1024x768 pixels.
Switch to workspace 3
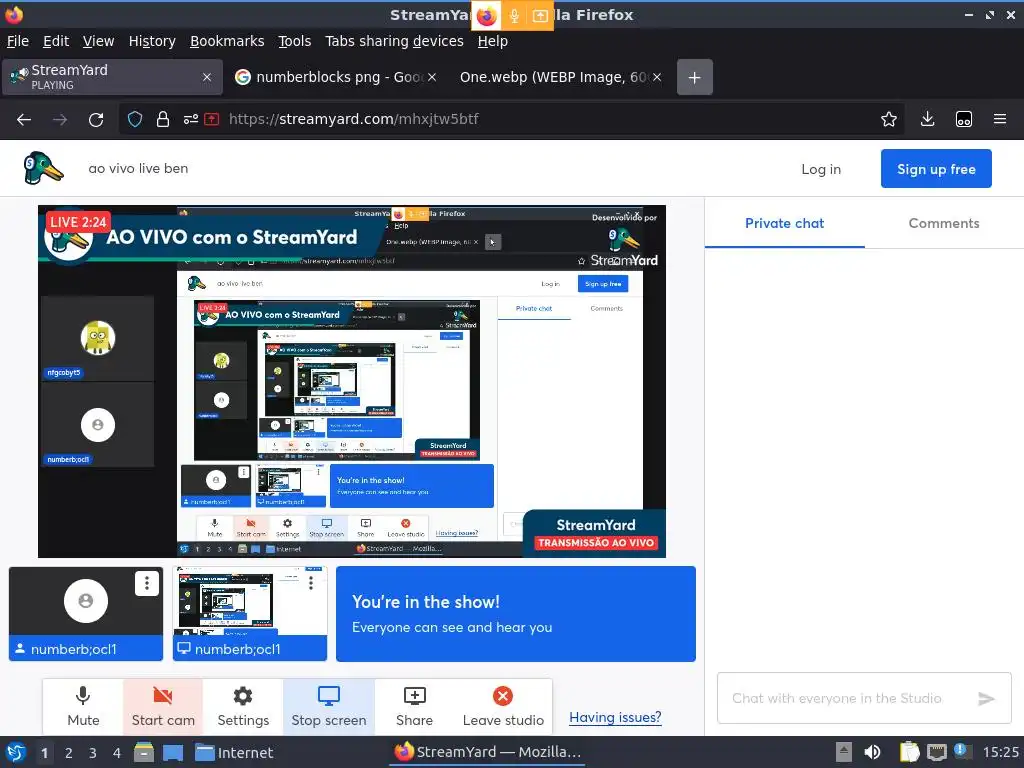click(93, 753)
